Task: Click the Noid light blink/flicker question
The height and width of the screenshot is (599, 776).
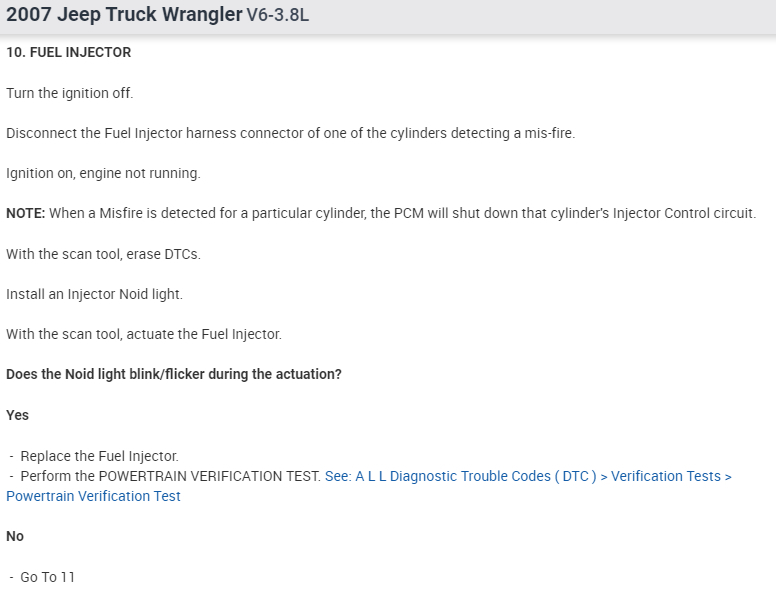Action: (173, 374)
